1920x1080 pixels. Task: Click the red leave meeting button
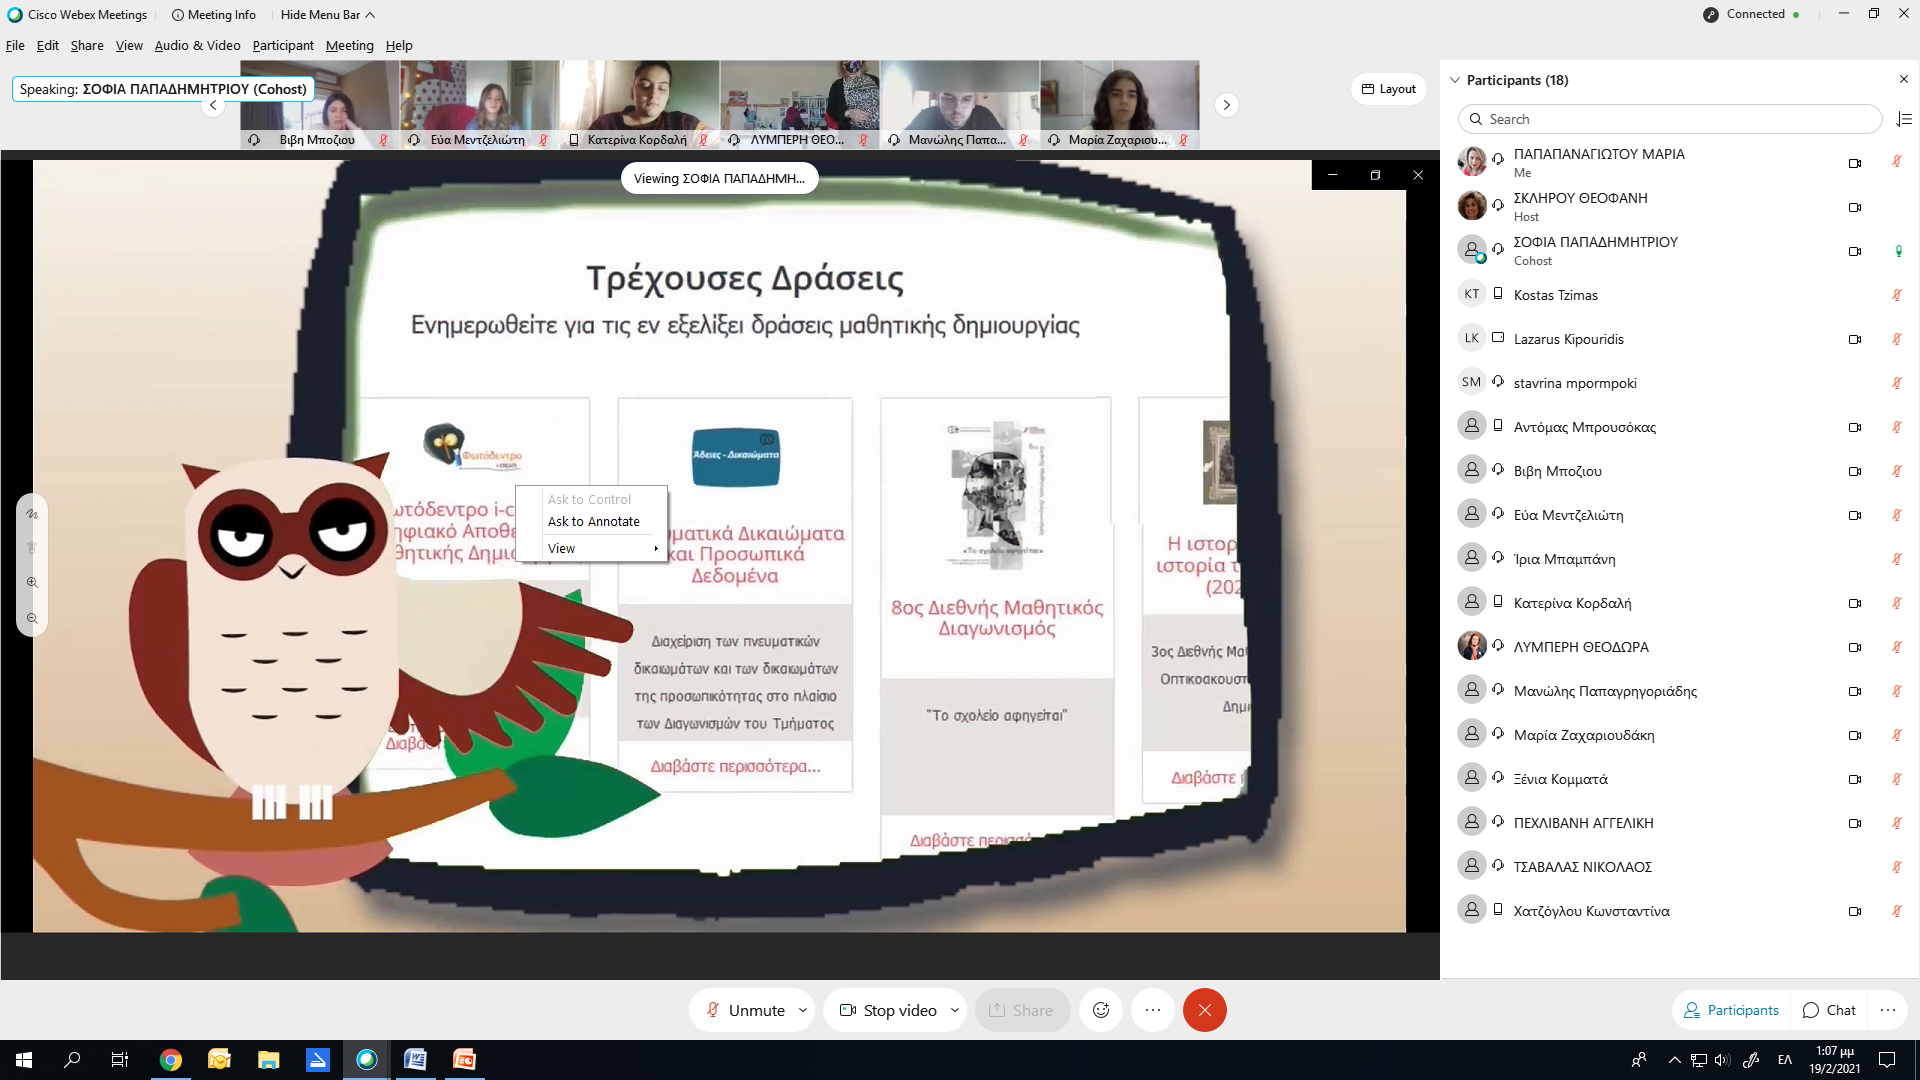click(x=1204, y=1010)
